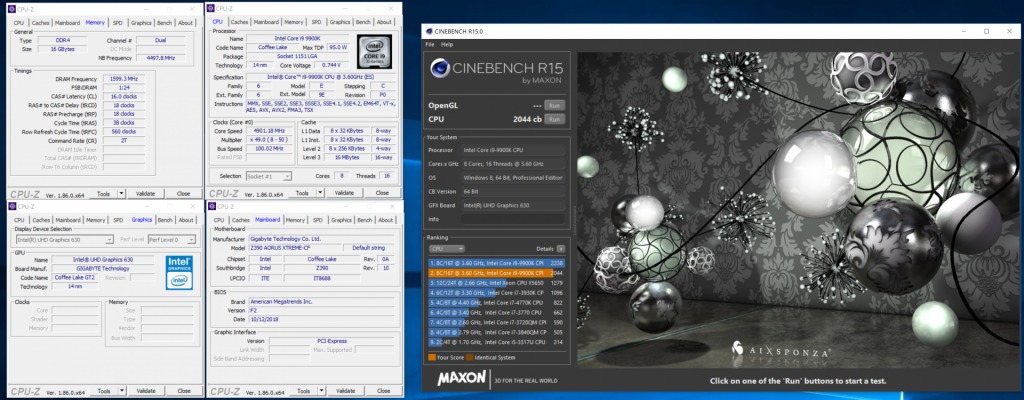Click Close in the Graphics CPU-Z window

(x=184, y=391)
